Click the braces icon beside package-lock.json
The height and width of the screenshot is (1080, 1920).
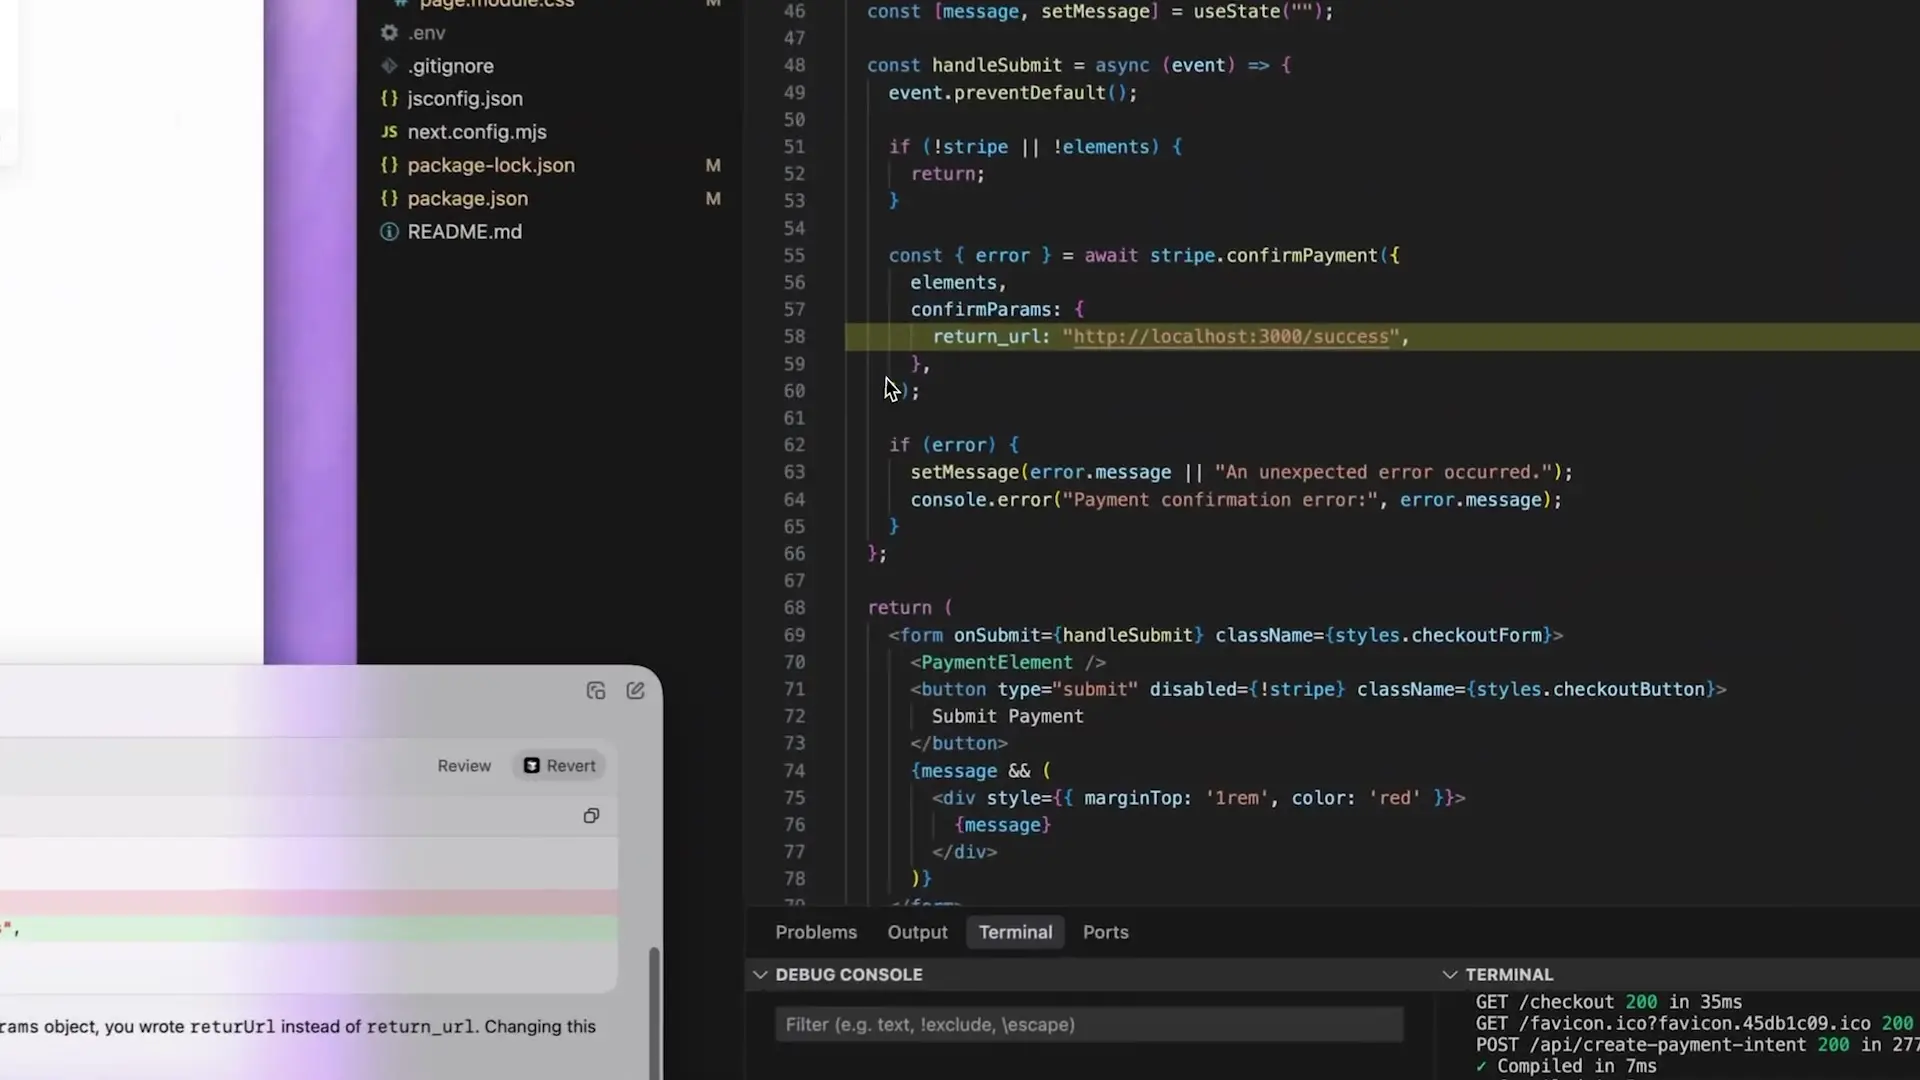click(389, 165)
